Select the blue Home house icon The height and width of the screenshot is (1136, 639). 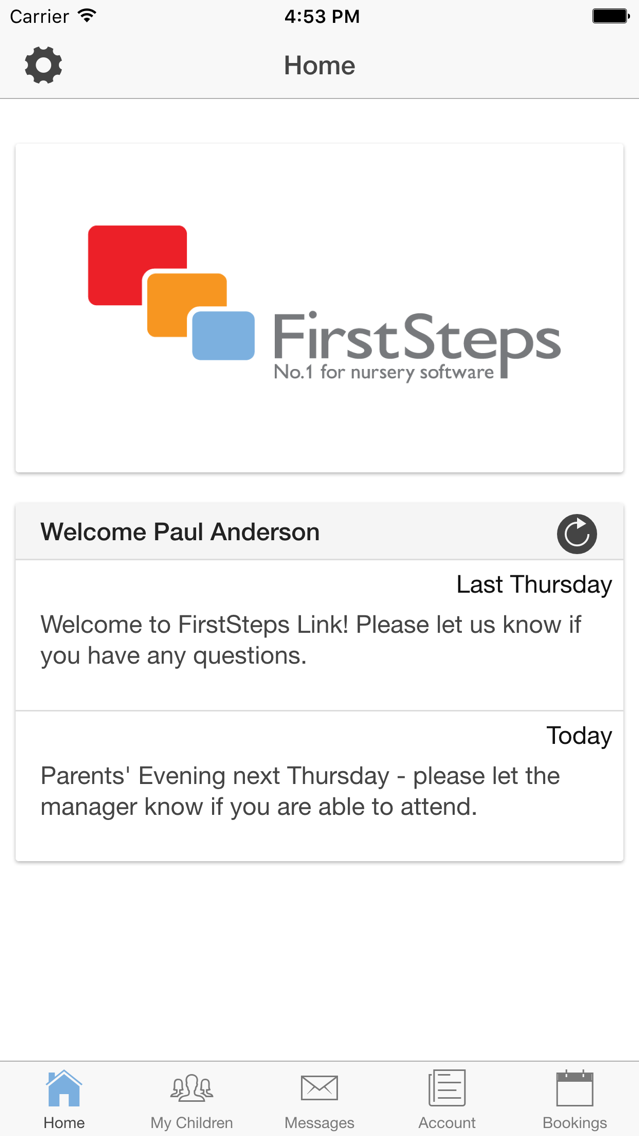[x=64, y=1088]
